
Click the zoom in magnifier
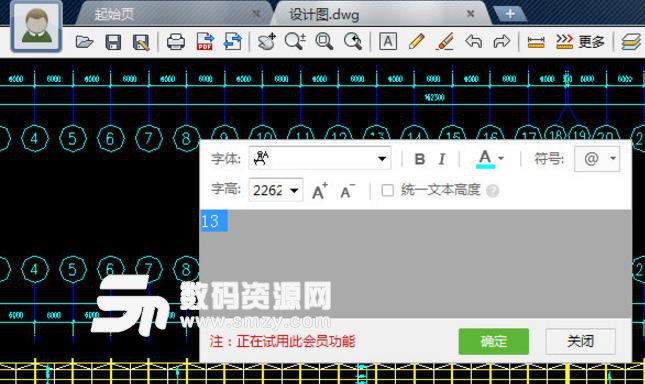tap(295, 42)
